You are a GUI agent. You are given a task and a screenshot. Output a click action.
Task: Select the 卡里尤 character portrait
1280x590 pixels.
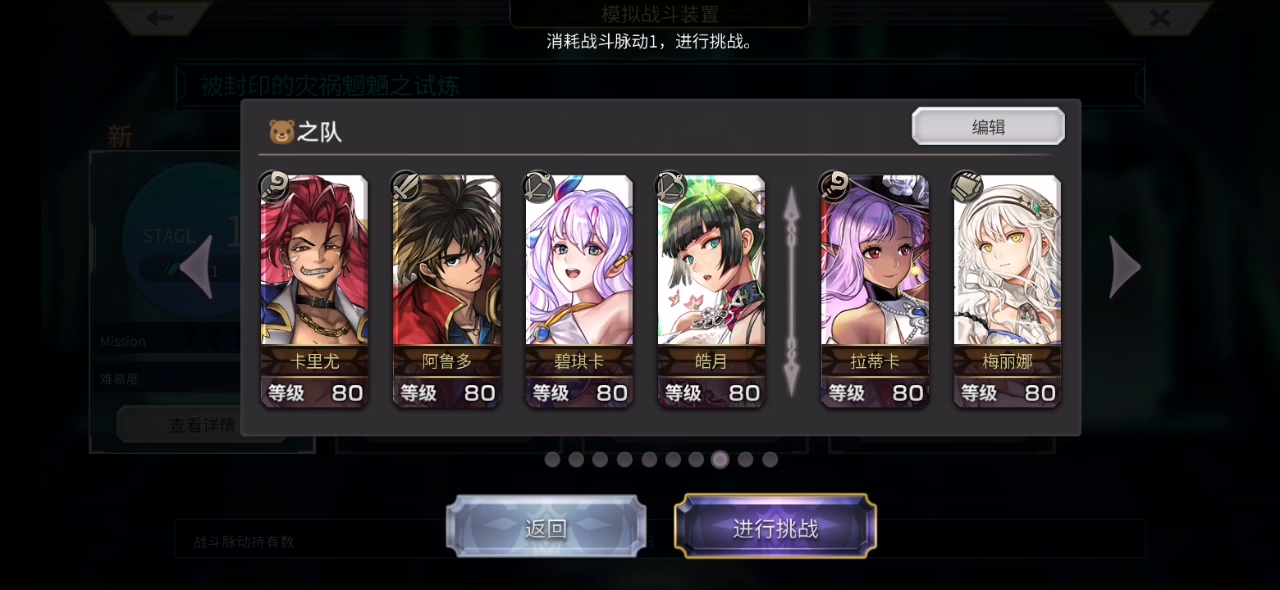point(314,260)
